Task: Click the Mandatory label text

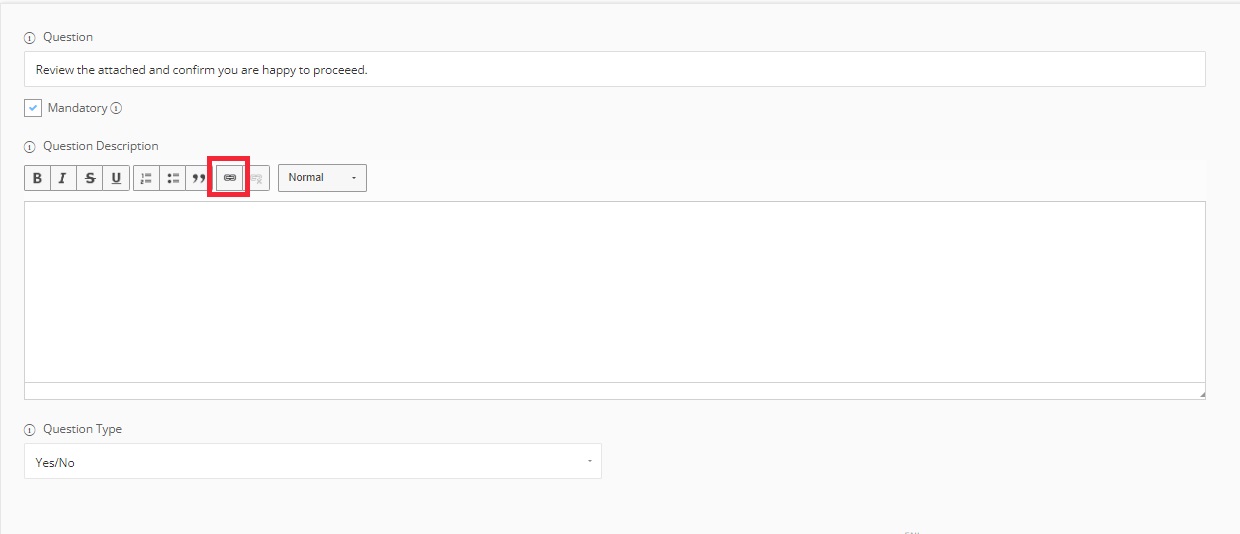Action: click(77, 108)
